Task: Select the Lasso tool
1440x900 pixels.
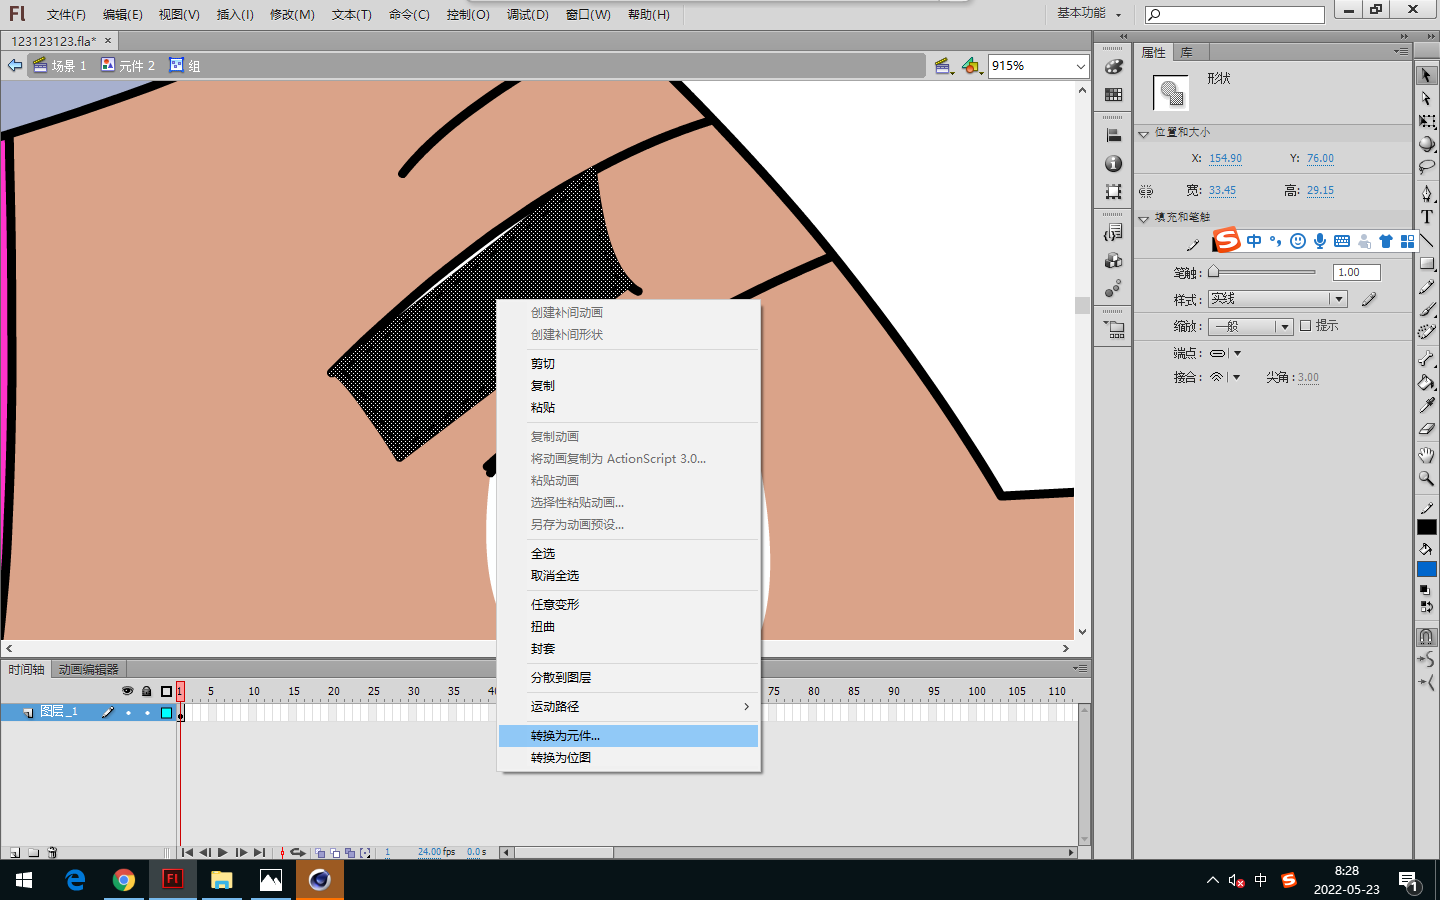Action: (1427, 166)
